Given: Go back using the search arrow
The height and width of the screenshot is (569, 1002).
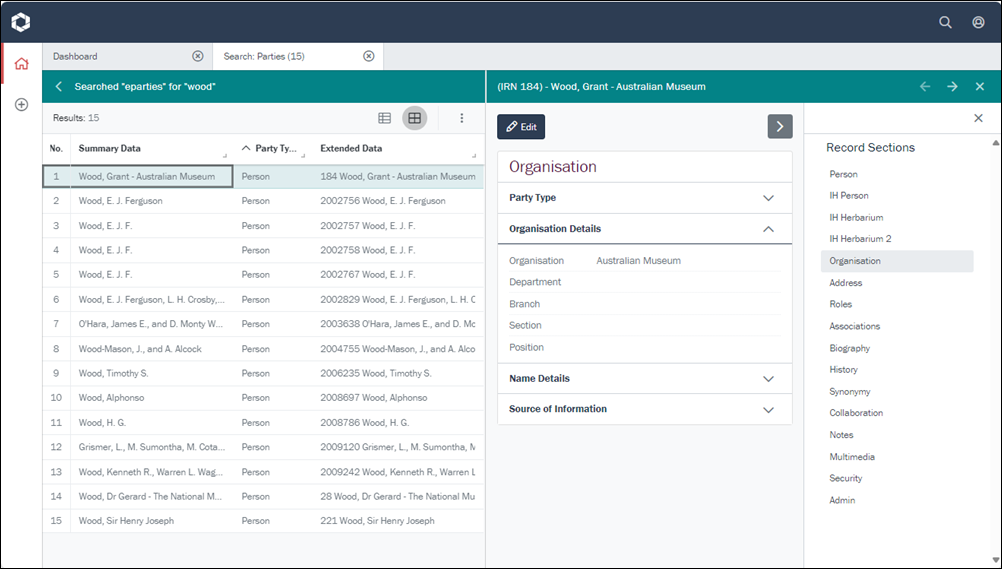Looking at the screenshot, I should [x=59, y=87].
